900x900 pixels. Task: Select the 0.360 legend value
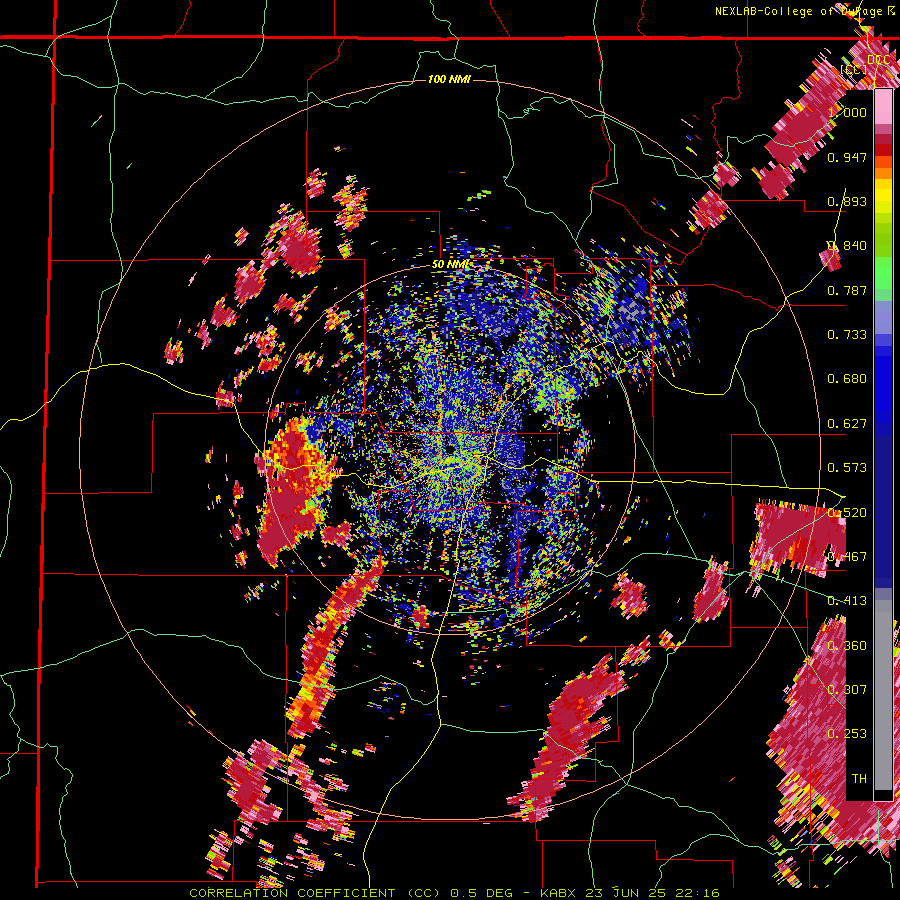847,646
